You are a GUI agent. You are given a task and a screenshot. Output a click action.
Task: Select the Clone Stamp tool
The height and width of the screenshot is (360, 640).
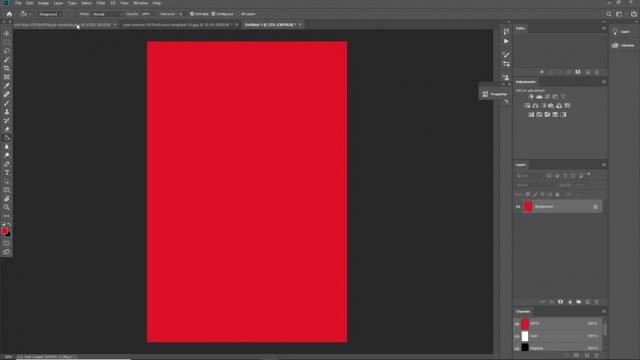point(7,111)
